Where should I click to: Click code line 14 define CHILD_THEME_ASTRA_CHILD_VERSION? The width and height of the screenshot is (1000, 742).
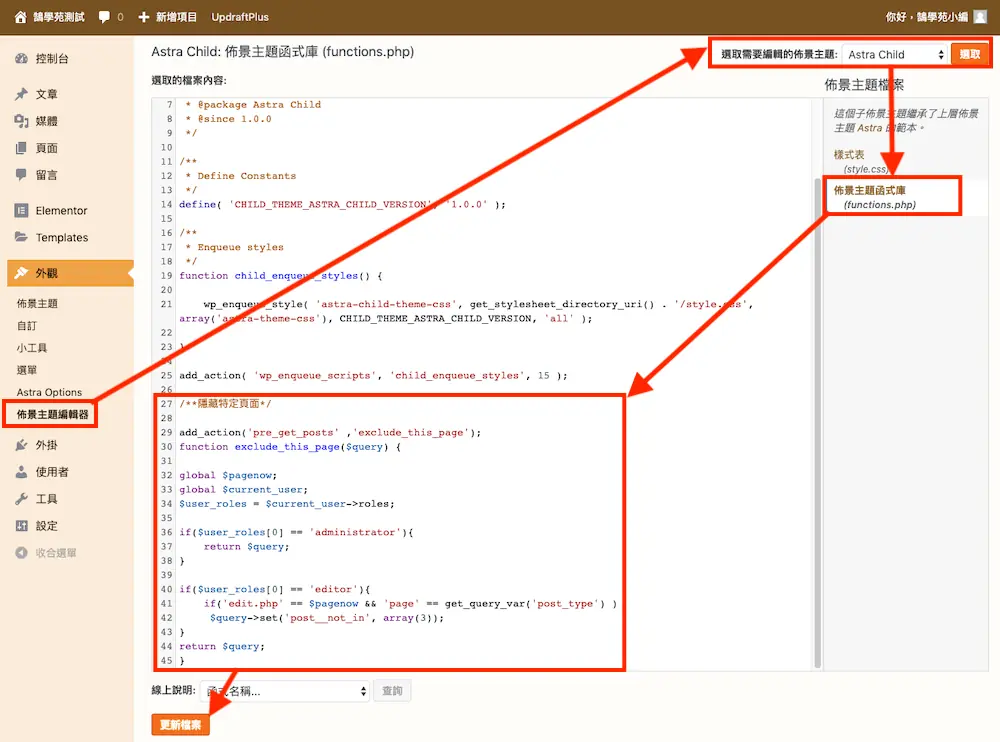[342, 204]
